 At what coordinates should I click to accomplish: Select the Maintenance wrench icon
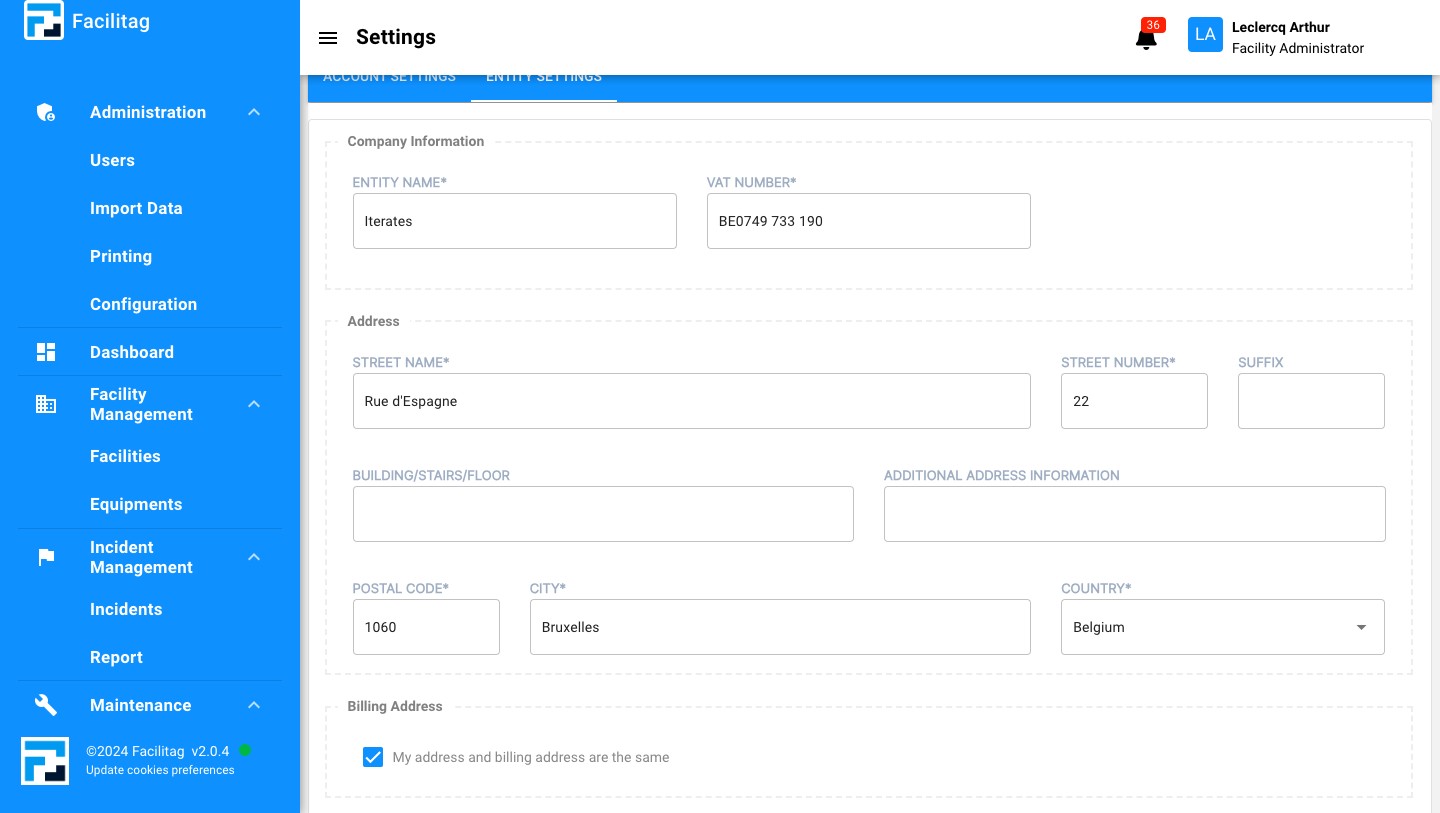[x=46, y=705]
